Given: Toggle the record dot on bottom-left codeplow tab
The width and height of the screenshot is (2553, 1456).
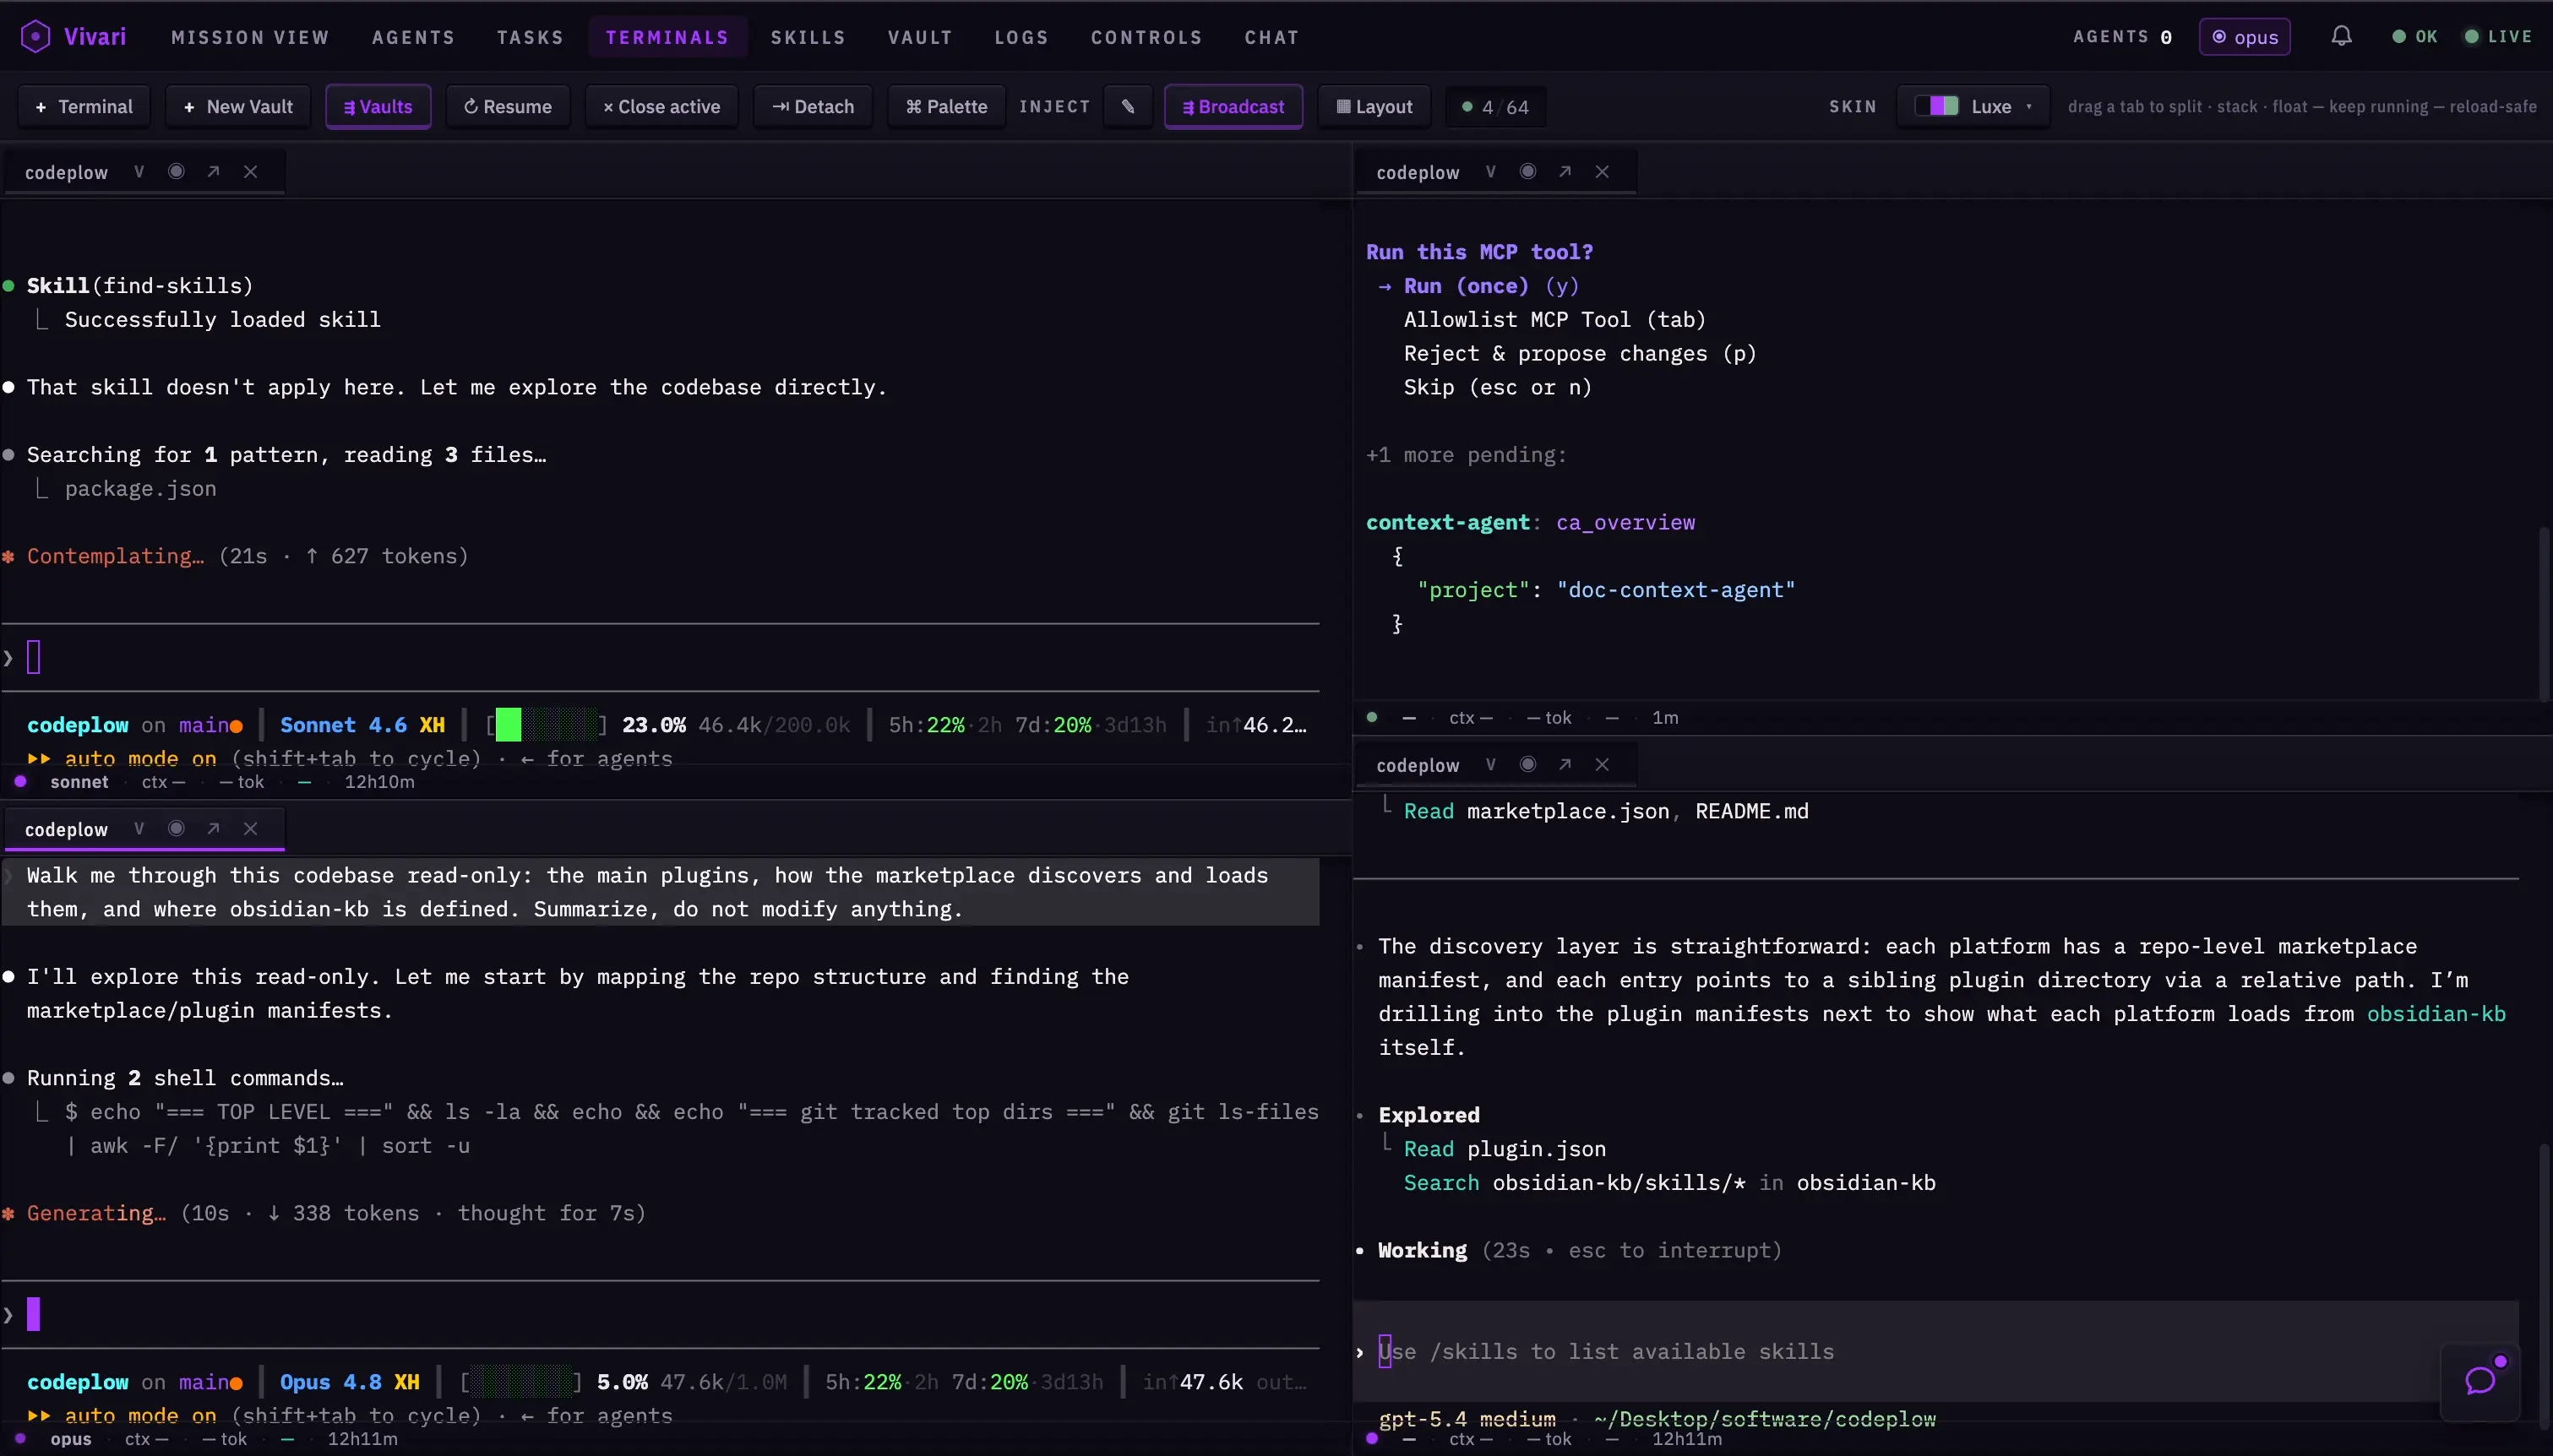Looking at the screenshot, I should 176,829.
